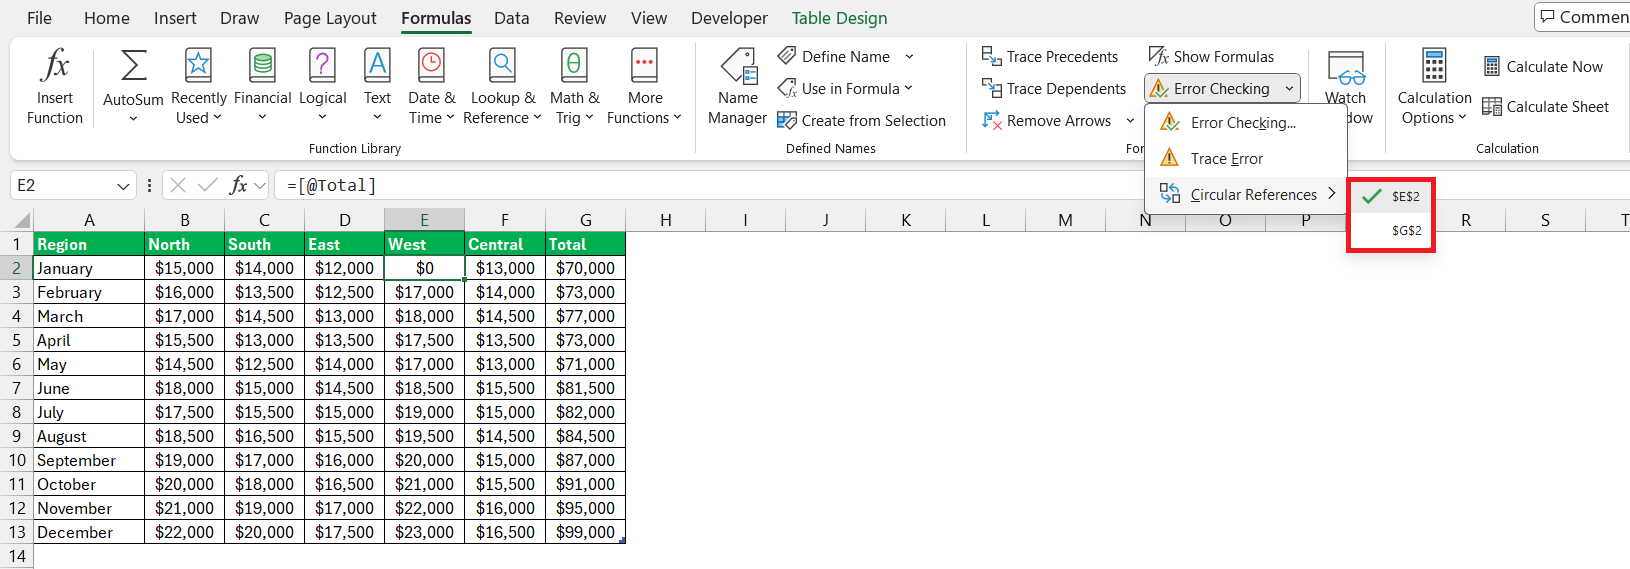The height and width of the screenshot is (569, 1630).
Task: Click the enter checkmark in formula bar
Action: 208,185
